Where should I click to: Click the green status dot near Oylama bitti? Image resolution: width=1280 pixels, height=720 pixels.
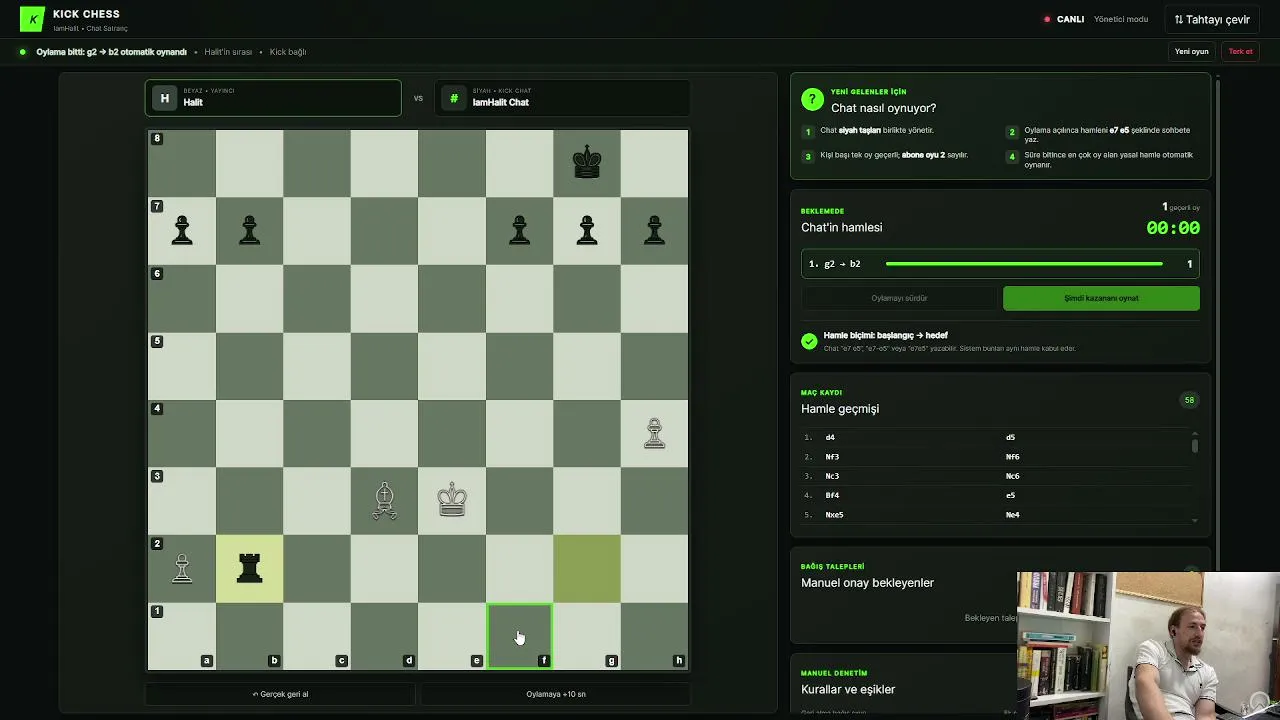click(23, 52)
